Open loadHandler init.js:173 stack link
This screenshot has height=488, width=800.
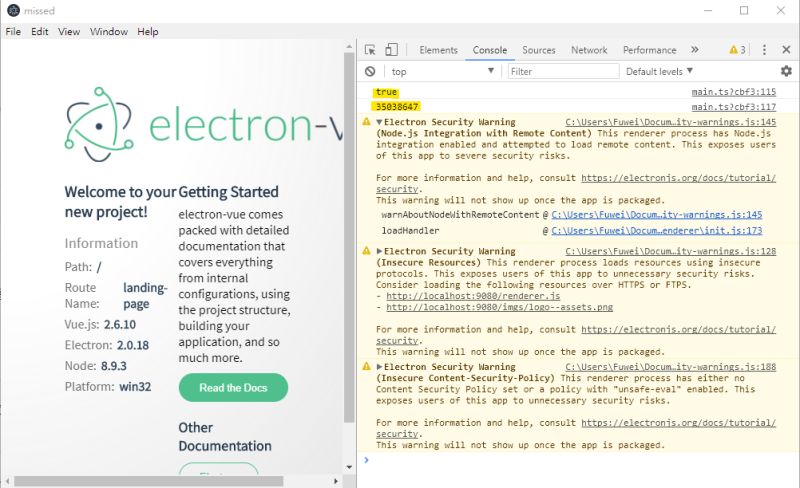[x=657, y=231]
